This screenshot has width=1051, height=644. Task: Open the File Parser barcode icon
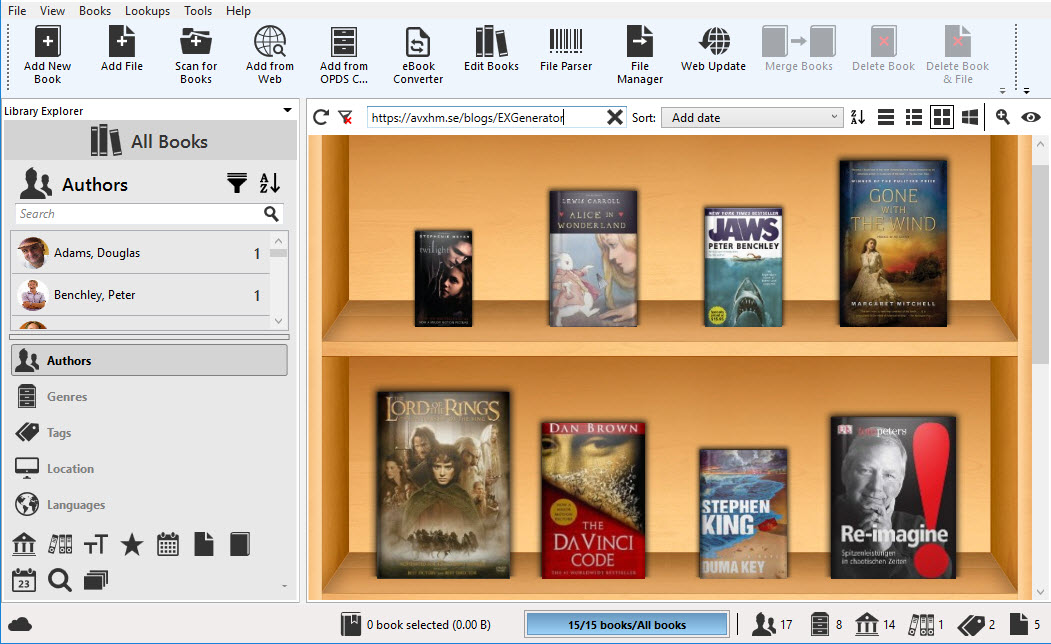point(566,42)
